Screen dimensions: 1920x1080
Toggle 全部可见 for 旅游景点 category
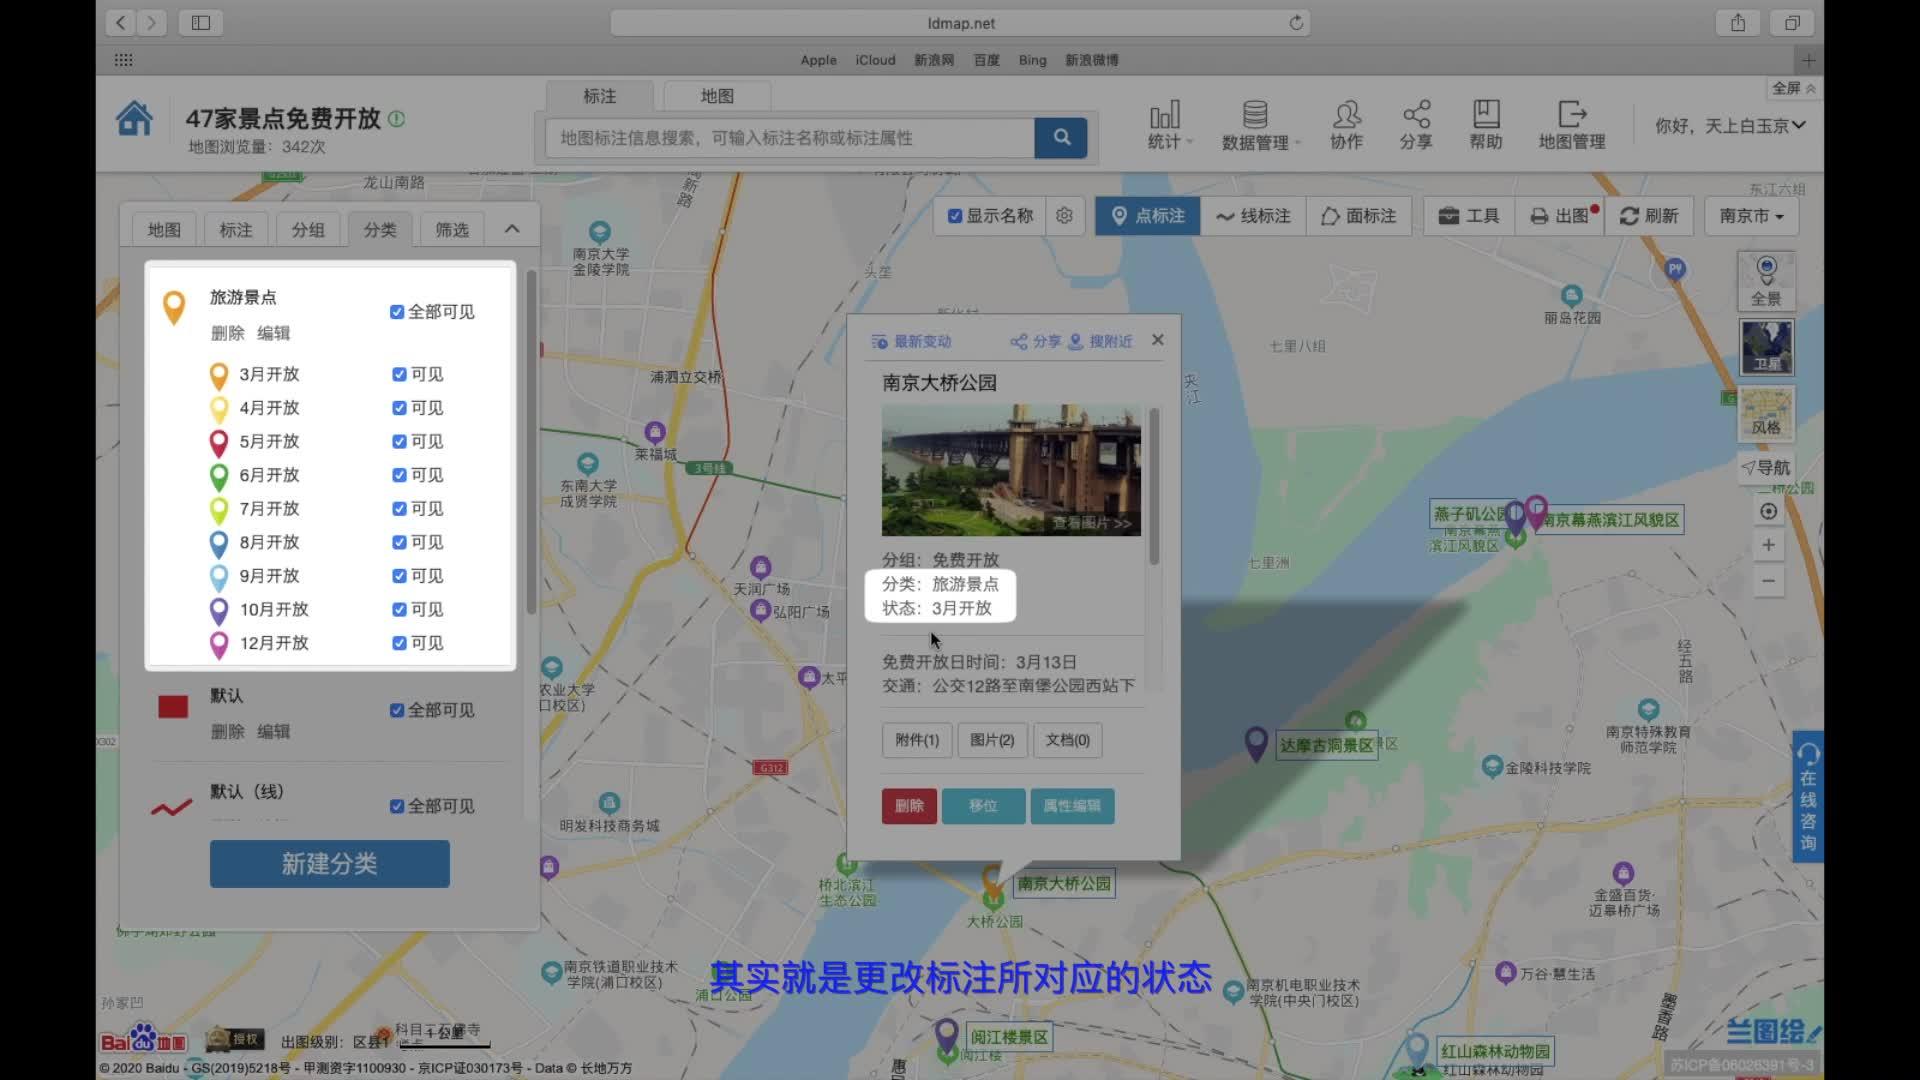coord(397,312)
